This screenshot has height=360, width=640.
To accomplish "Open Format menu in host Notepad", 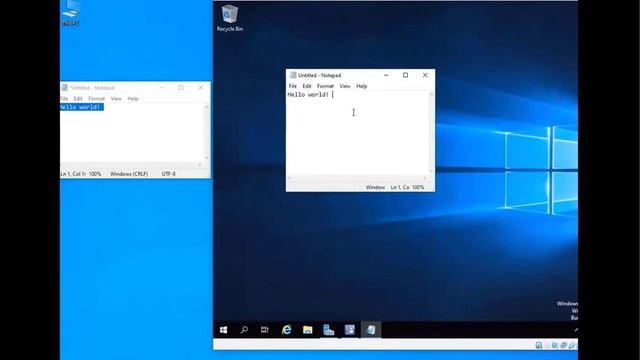I will coord(97,99).
